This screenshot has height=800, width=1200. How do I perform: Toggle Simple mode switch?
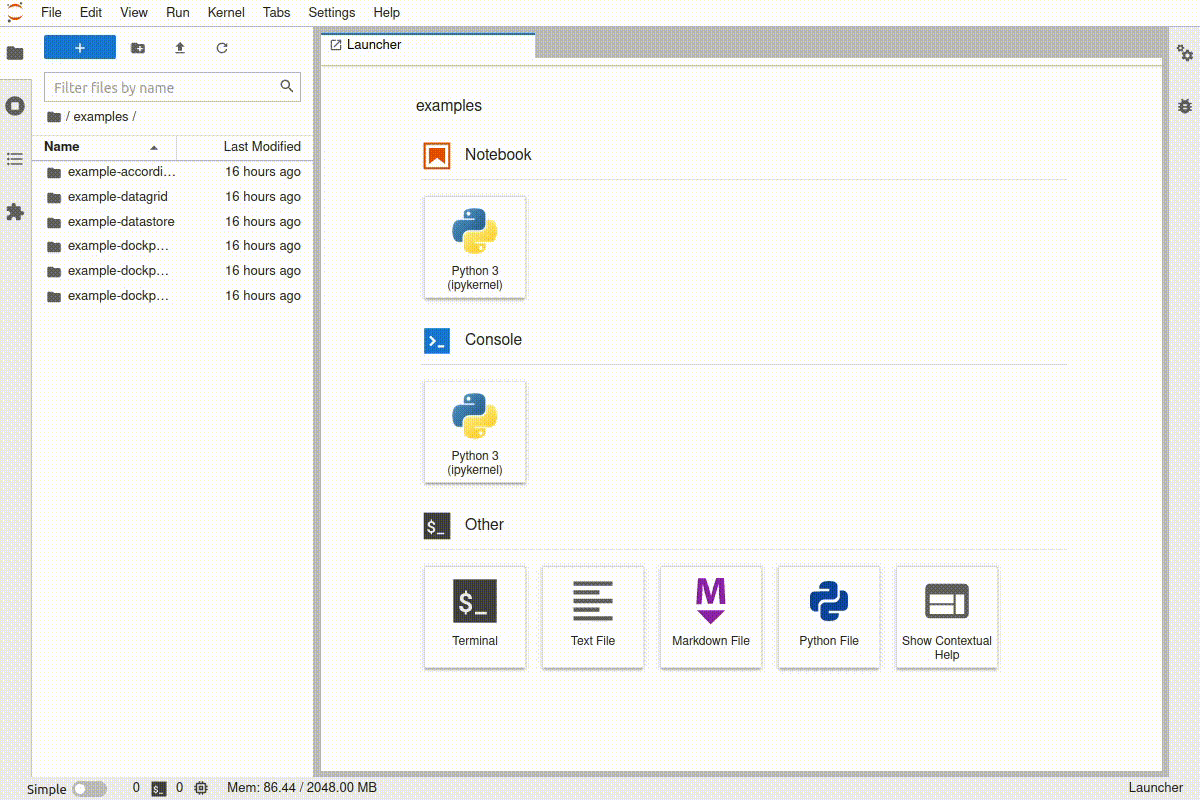90,789
